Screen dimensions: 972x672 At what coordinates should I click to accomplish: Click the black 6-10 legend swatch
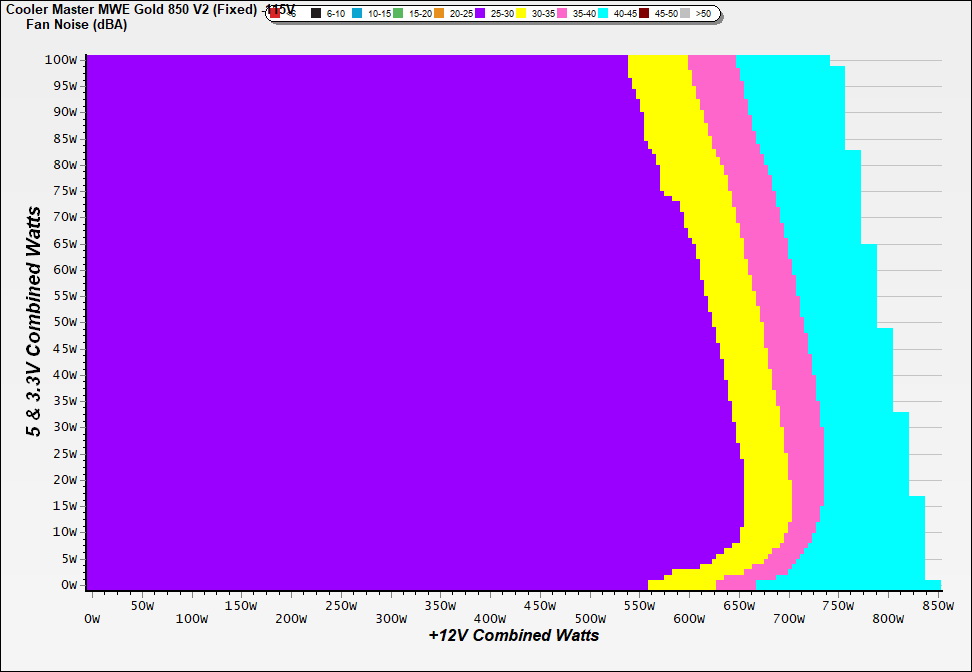(x=317, y=14)
